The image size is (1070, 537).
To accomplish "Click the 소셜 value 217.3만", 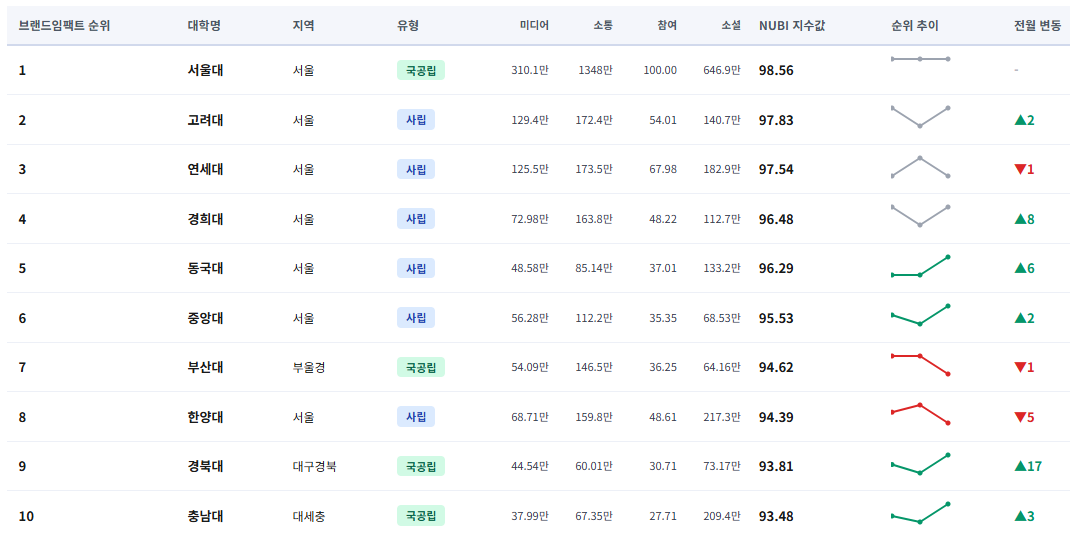I will pyautogui.click(x=722, y=417).
